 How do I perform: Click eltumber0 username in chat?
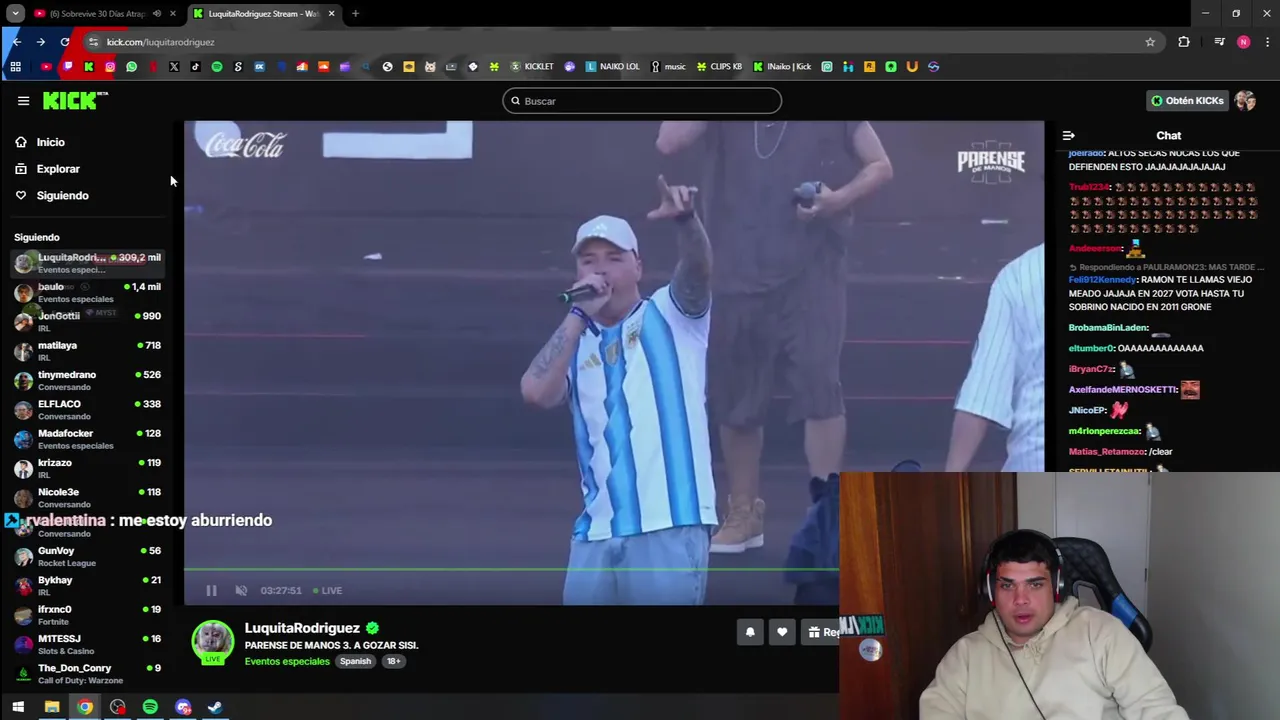pyautogui.click(x=1091, y=348)
